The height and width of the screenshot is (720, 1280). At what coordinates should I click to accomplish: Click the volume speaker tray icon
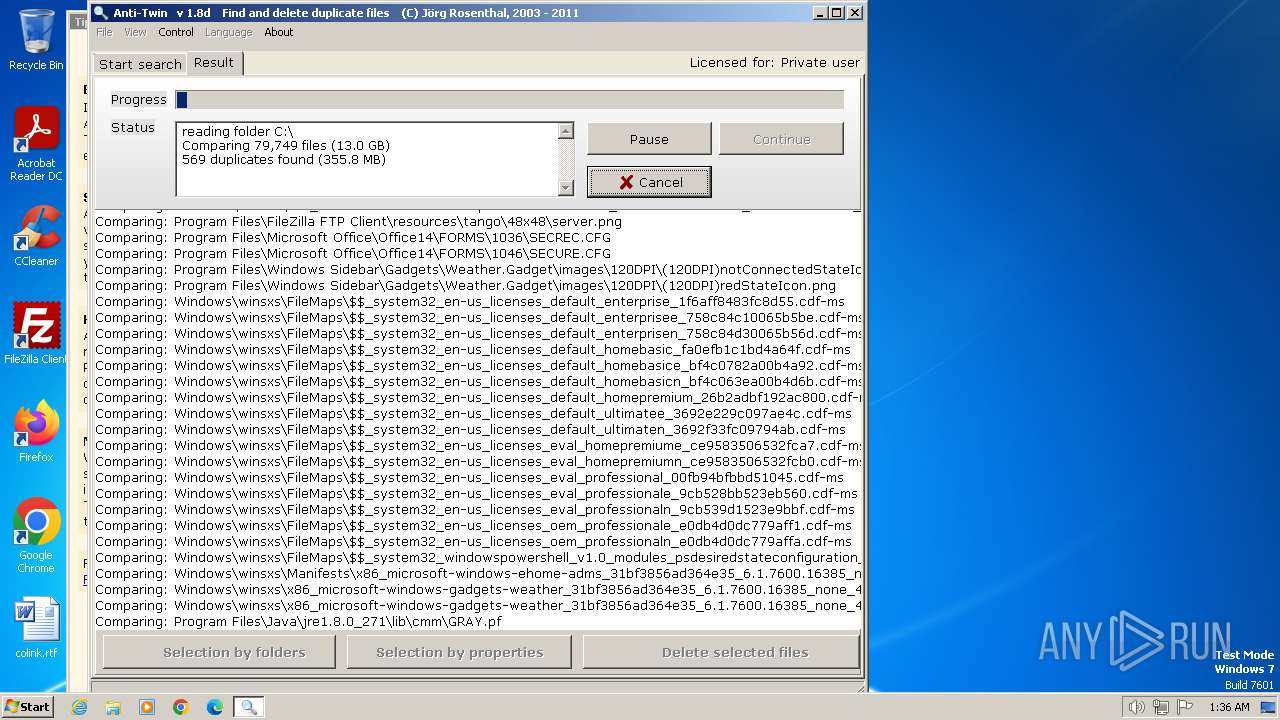(x=1136, y=707)
